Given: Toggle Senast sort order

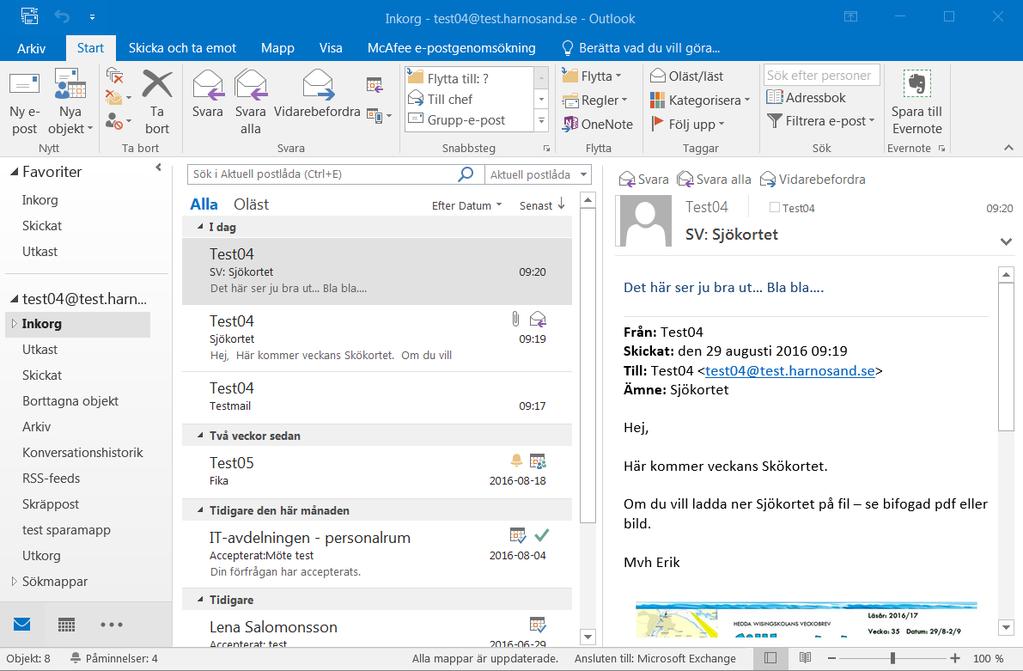Looking at the screenshot, I should 542,205.
